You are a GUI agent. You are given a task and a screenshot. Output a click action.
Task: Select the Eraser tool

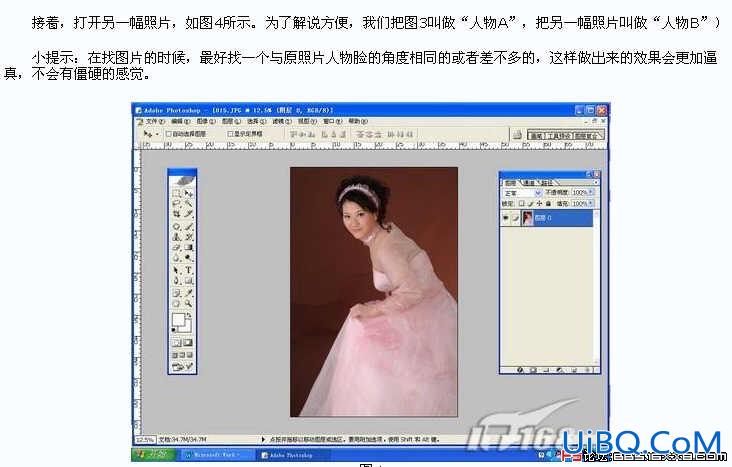pyautogui.click(x=176, y=248)
